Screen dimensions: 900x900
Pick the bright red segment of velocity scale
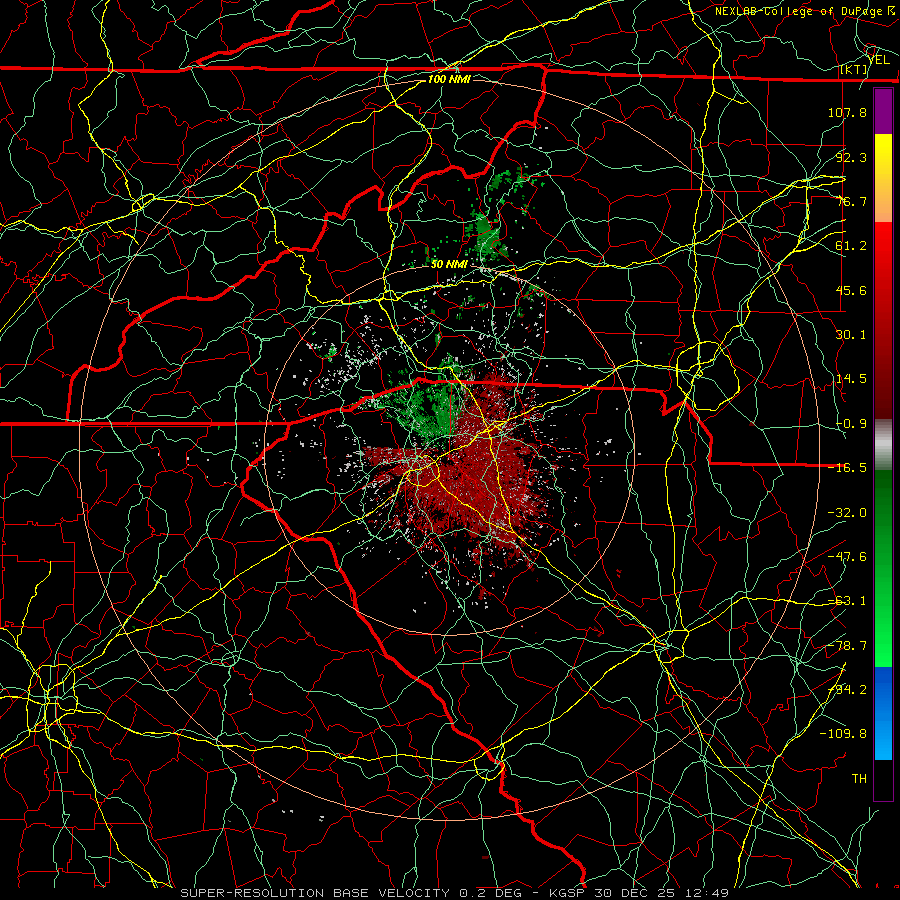[883, 320]
